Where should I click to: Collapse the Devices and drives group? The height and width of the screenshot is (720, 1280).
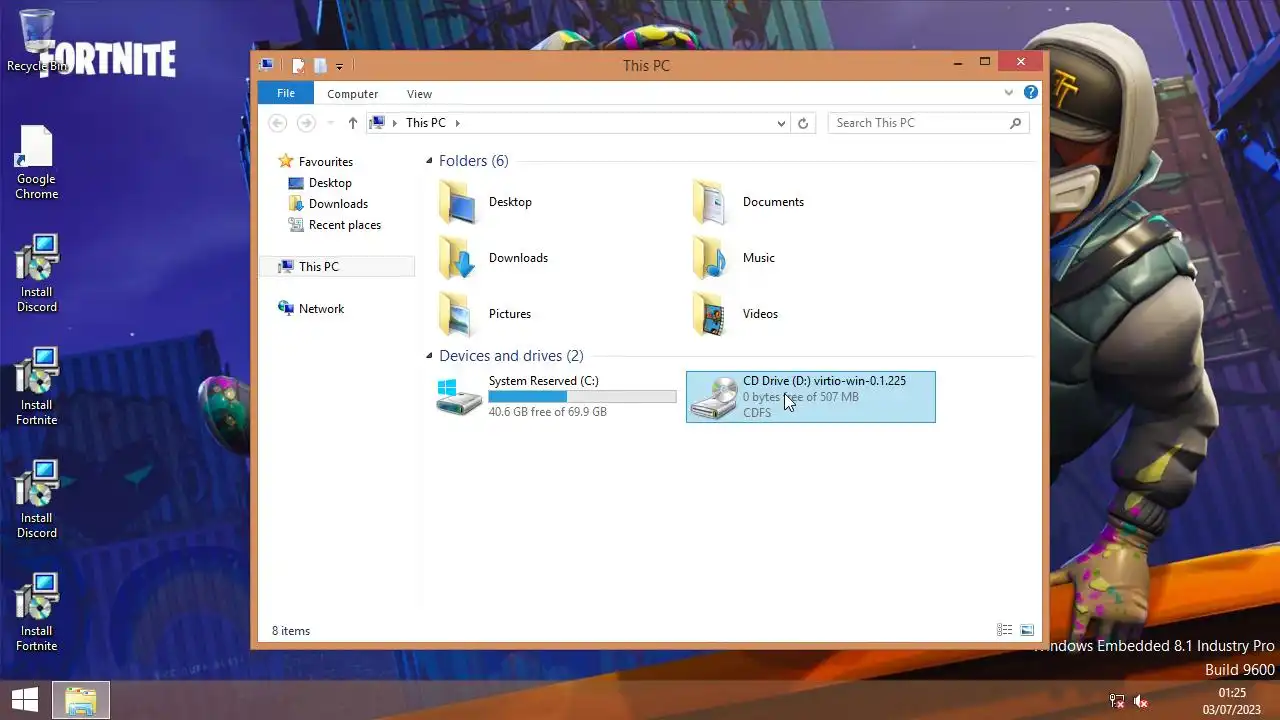click(429, 356)
